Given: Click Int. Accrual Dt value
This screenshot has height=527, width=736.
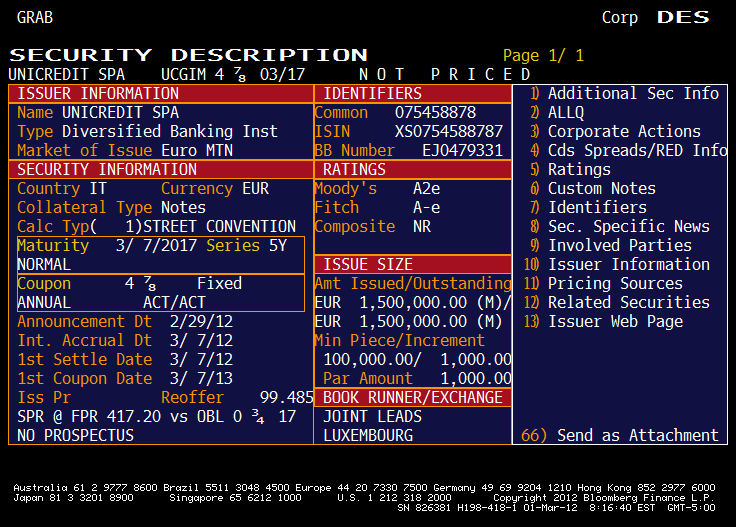Looking at the screenshot, I should click(201, 341).
